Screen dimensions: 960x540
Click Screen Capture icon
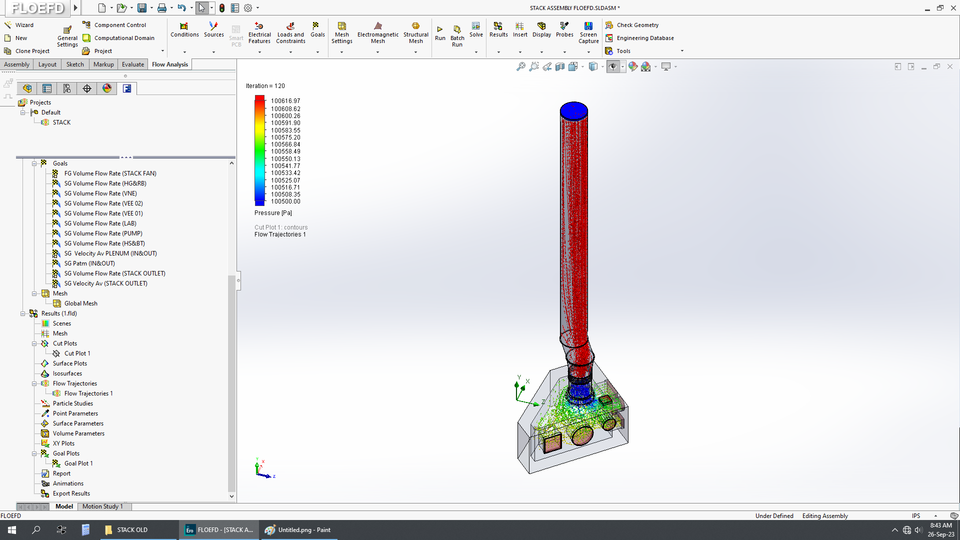pos(588,26)
